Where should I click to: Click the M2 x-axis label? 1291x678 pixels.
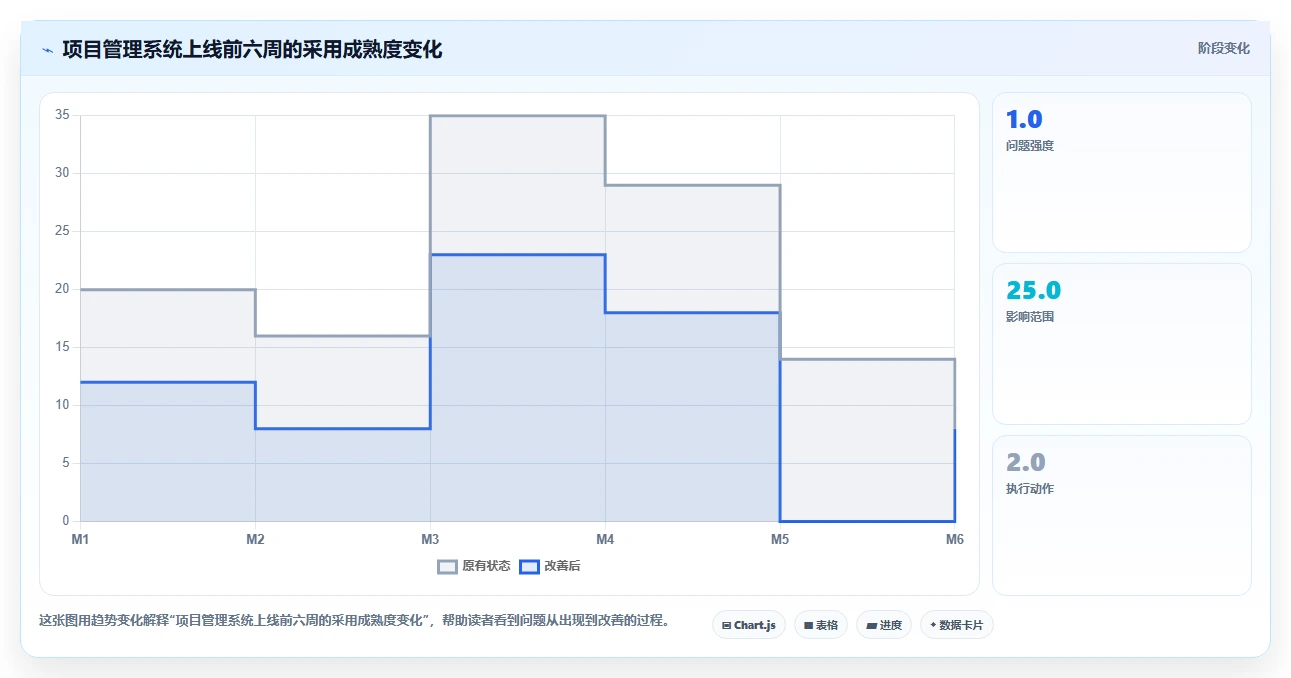[255, 539]
